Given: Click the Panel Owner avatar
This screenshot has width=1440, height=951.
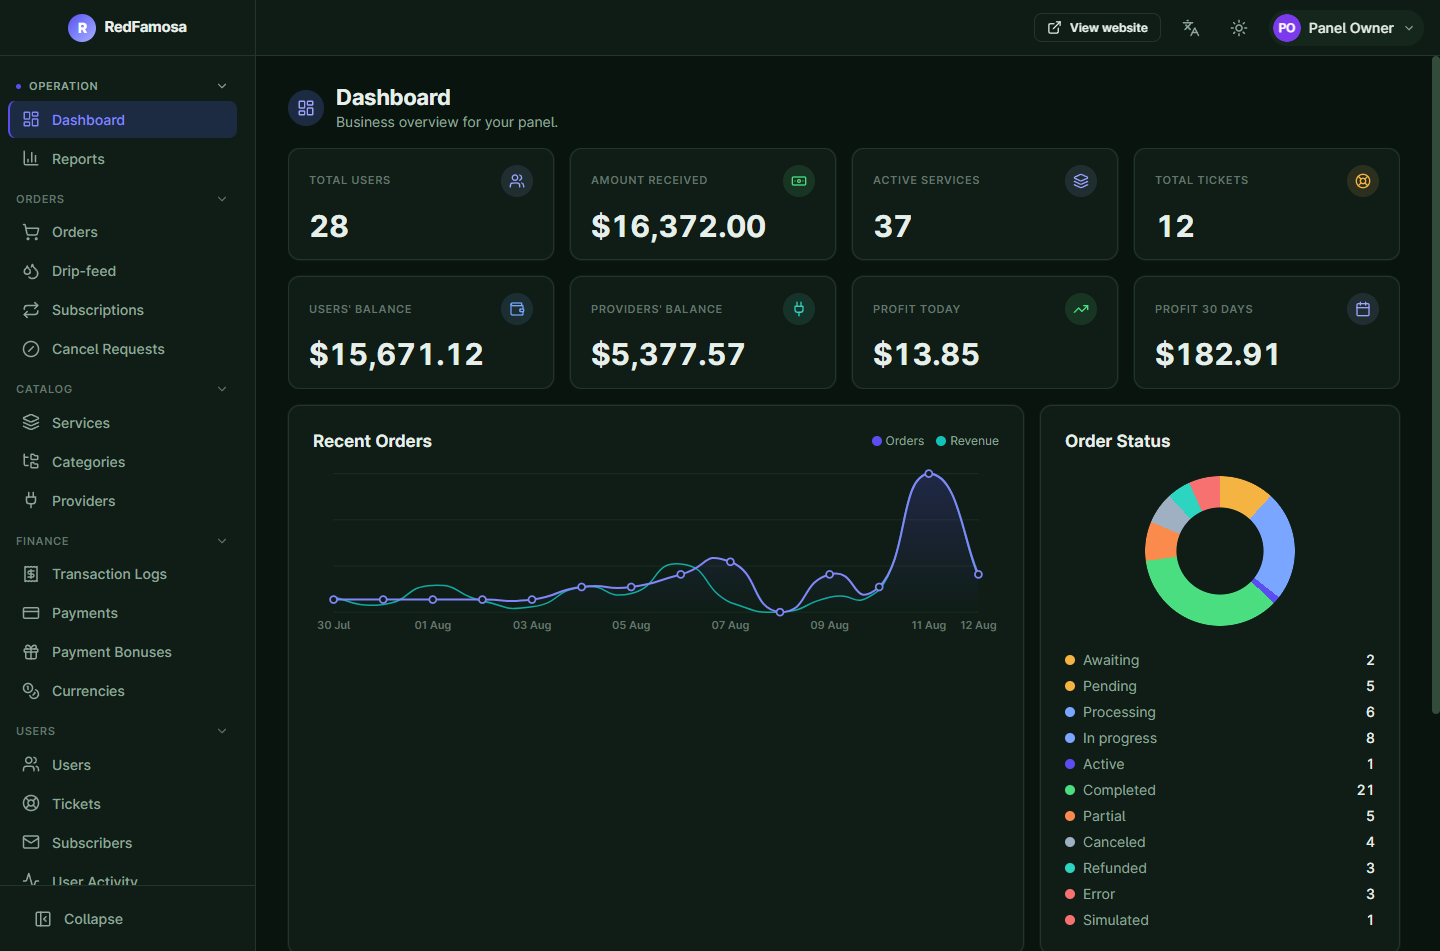Looking at the screenshot, I should tap(1287, 28).
